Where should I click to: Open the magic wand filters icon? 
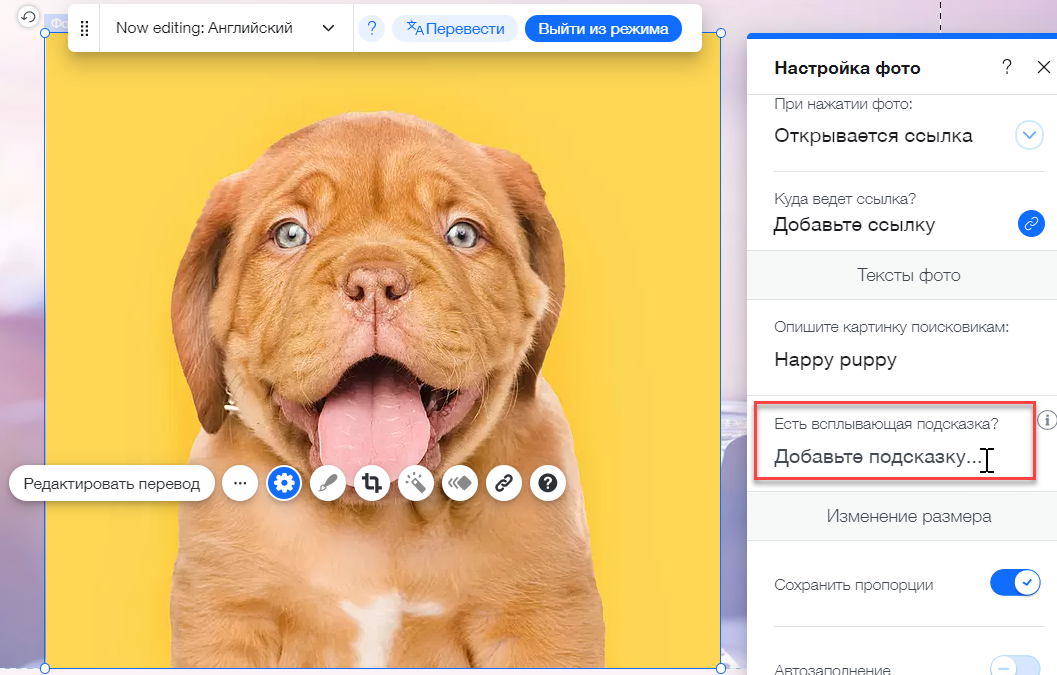click(415, 484)
